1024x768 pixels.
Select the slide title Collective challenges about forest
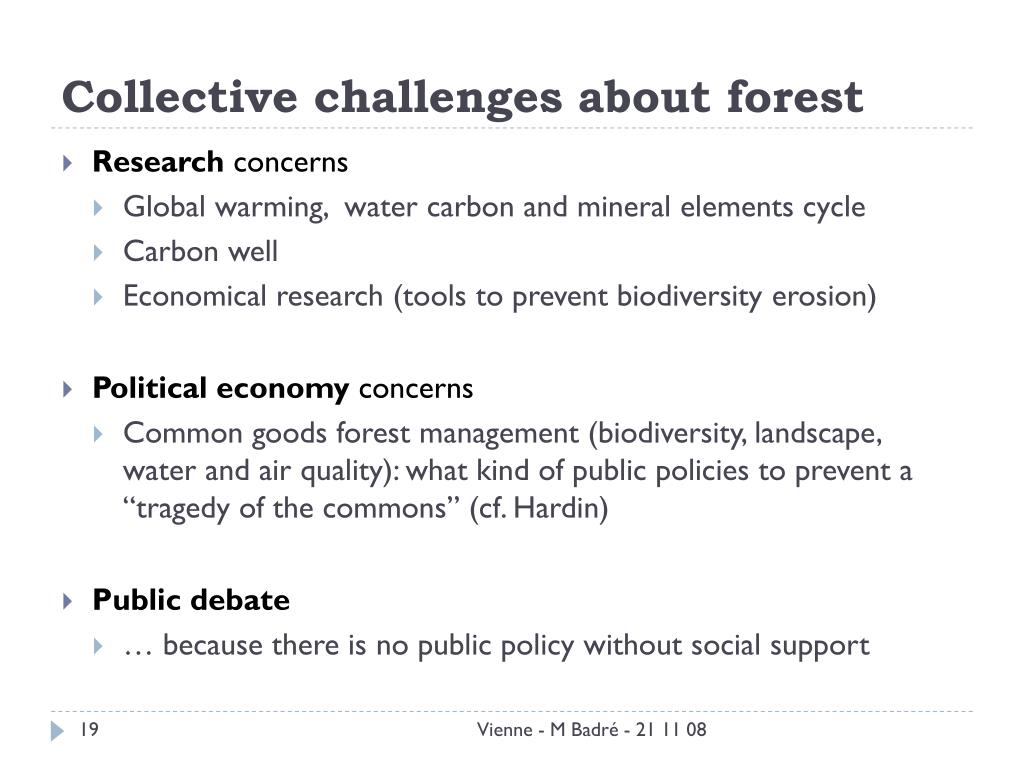point(462,97)
